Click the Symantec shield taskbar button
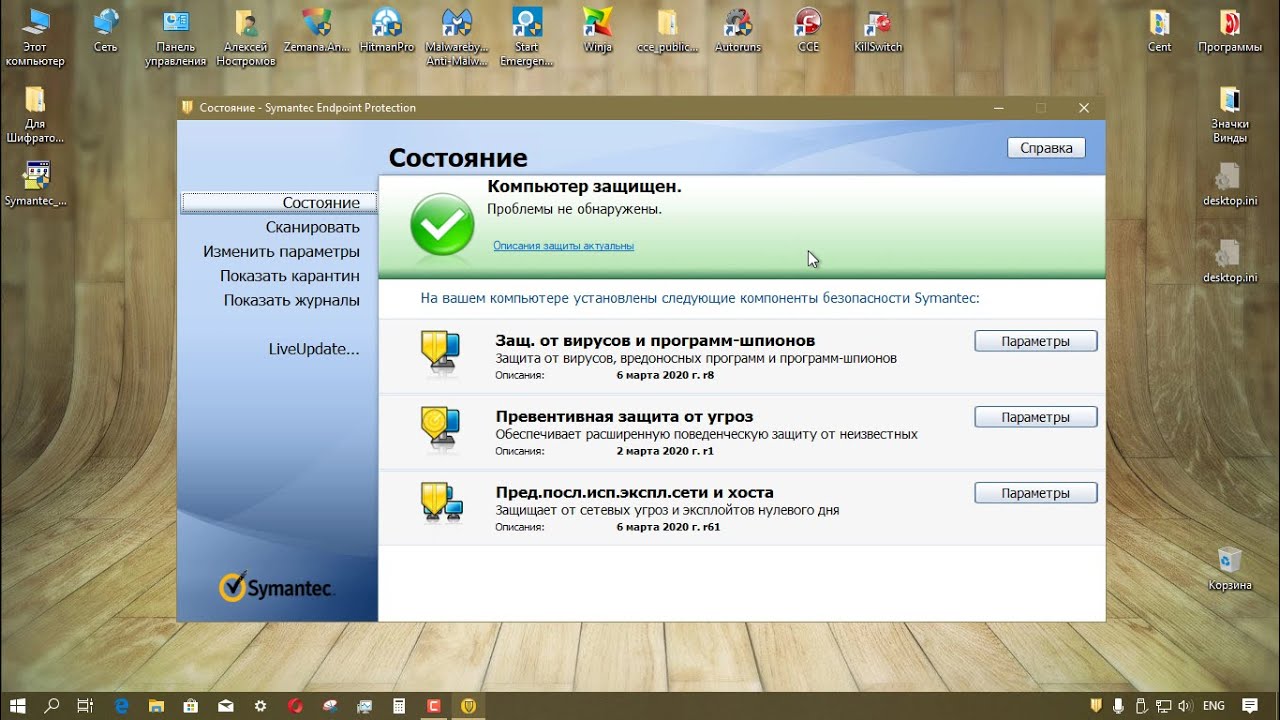 pos(468,705)
